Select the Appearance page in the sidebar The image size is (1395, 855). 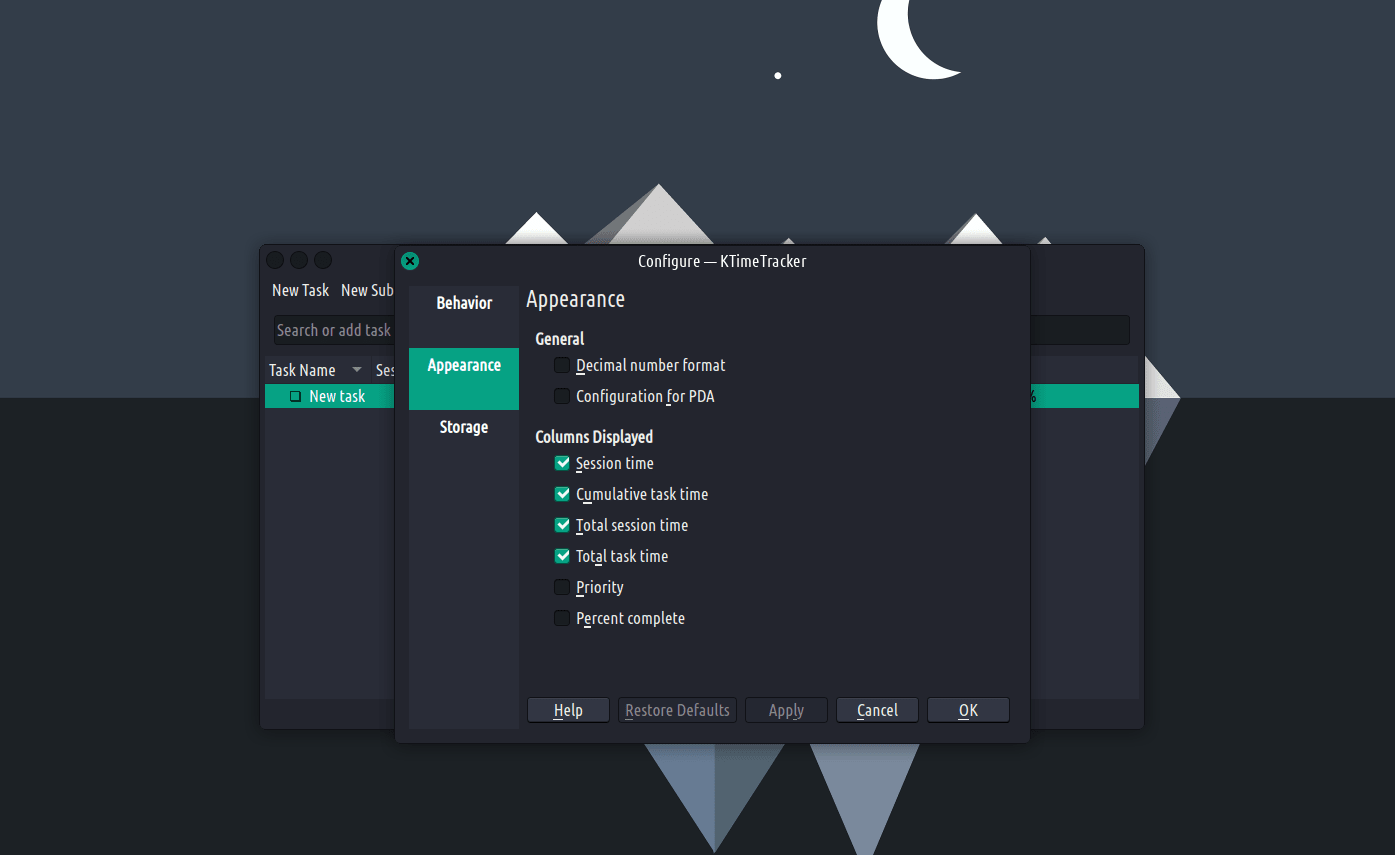pos(464,366)
